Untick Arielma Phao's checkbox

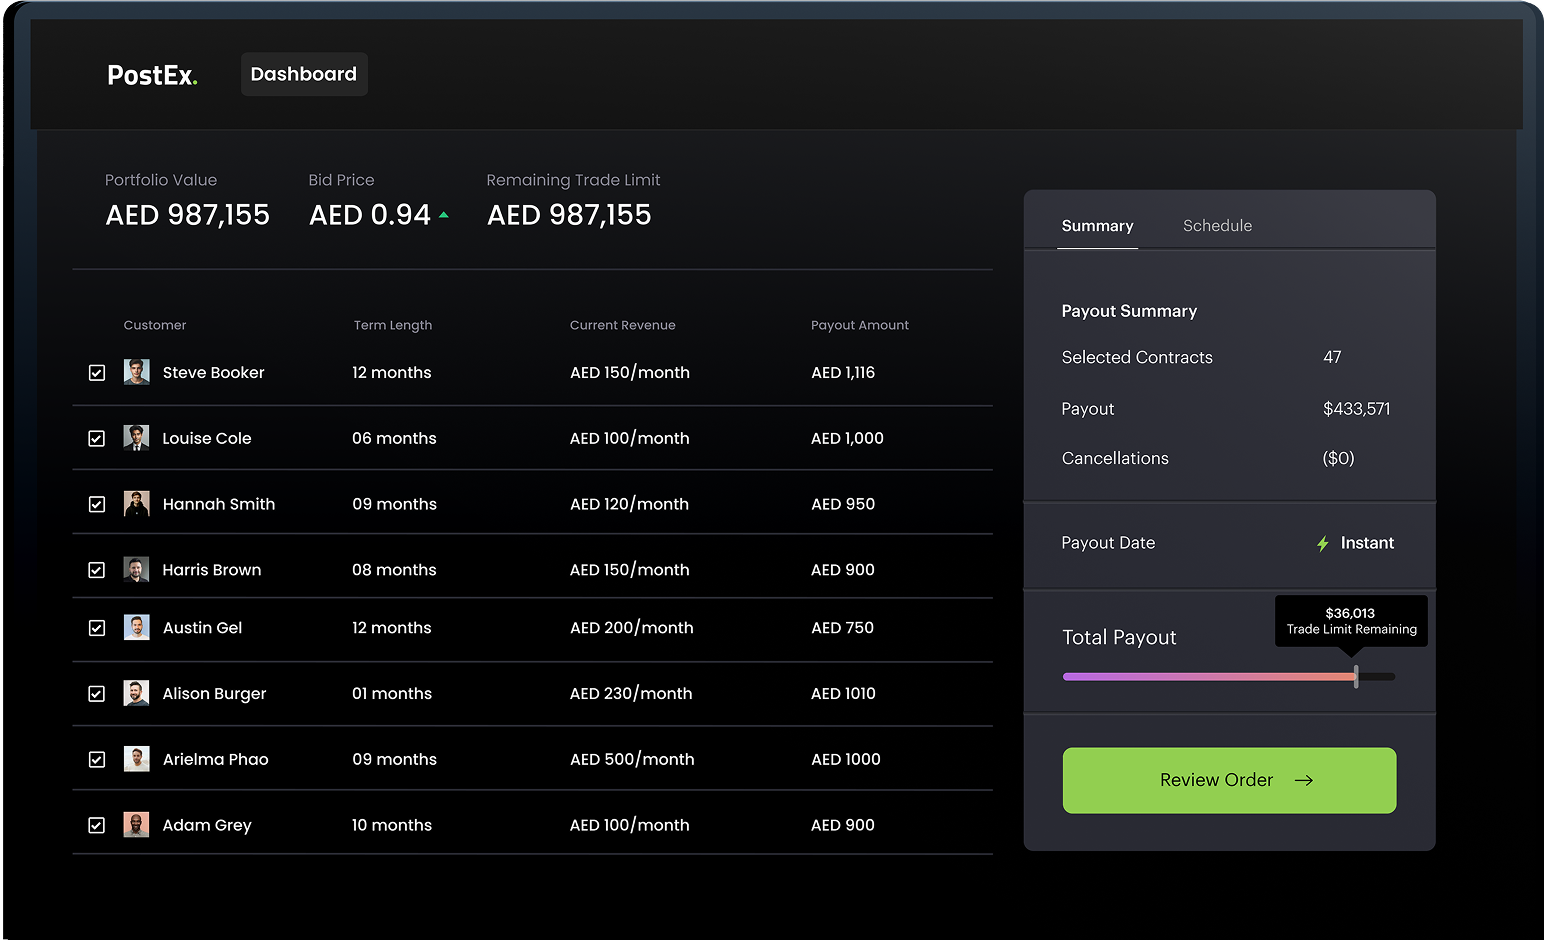click(97, 760)
